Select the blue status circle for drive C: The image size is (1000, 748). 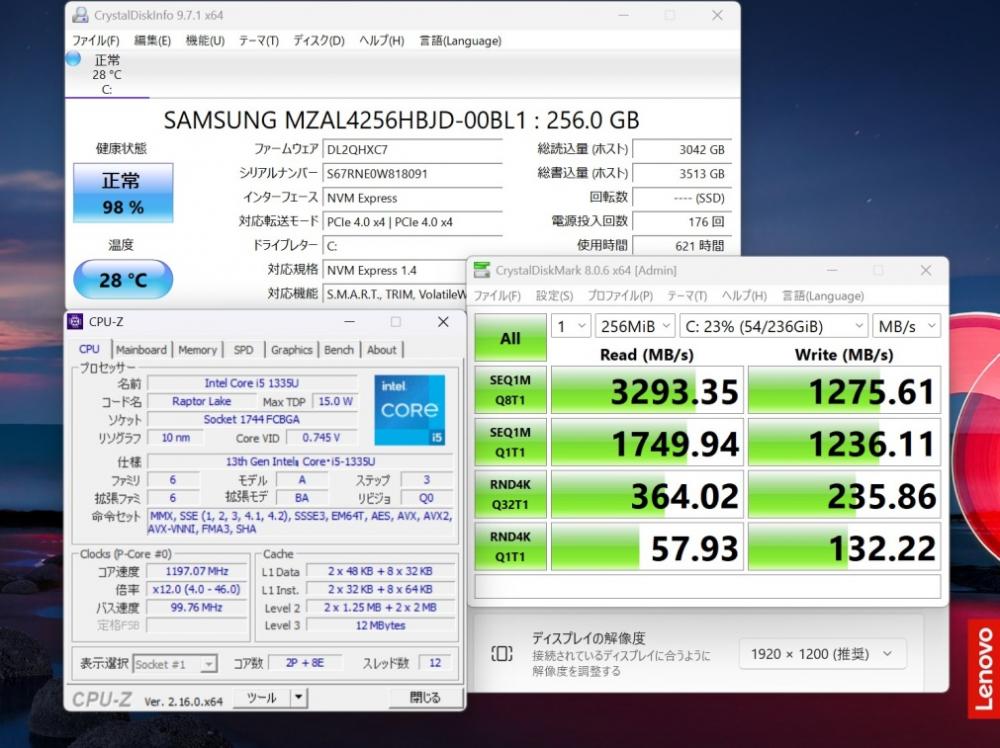point(73,59)
